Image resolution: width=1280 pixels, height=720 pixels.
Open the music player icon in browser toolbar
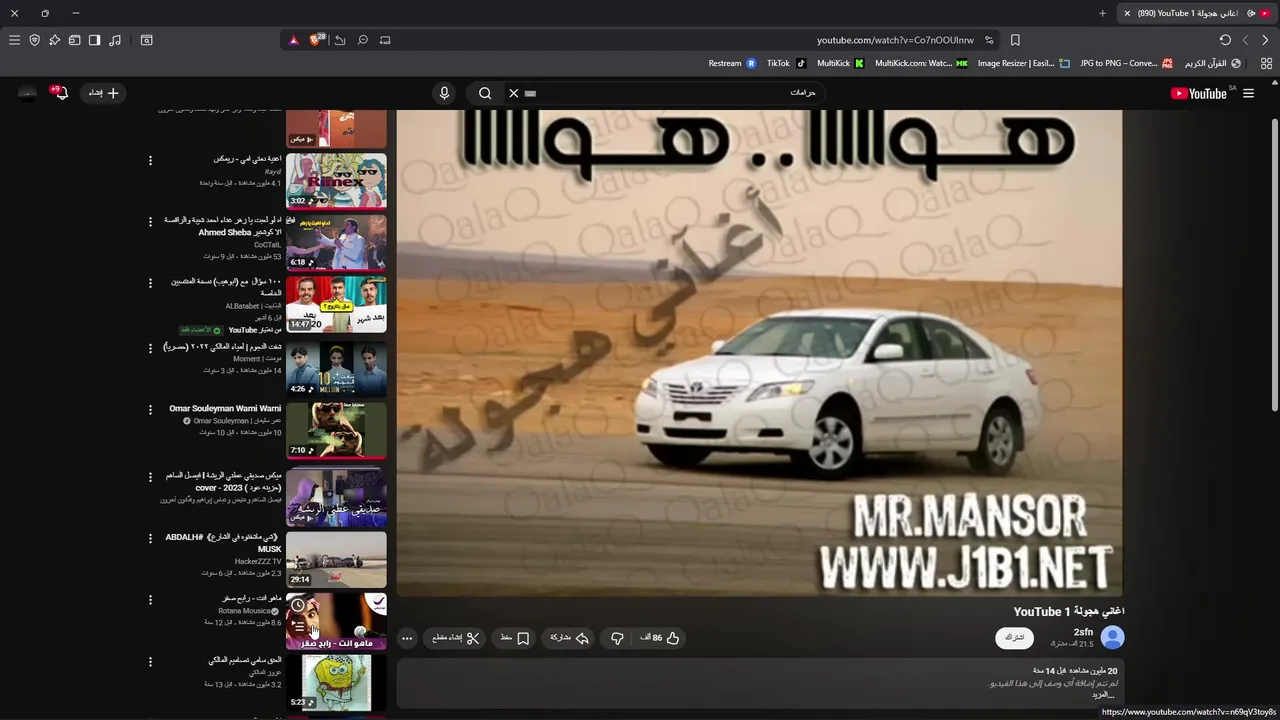pyautogui.click(x=115, y=40)
